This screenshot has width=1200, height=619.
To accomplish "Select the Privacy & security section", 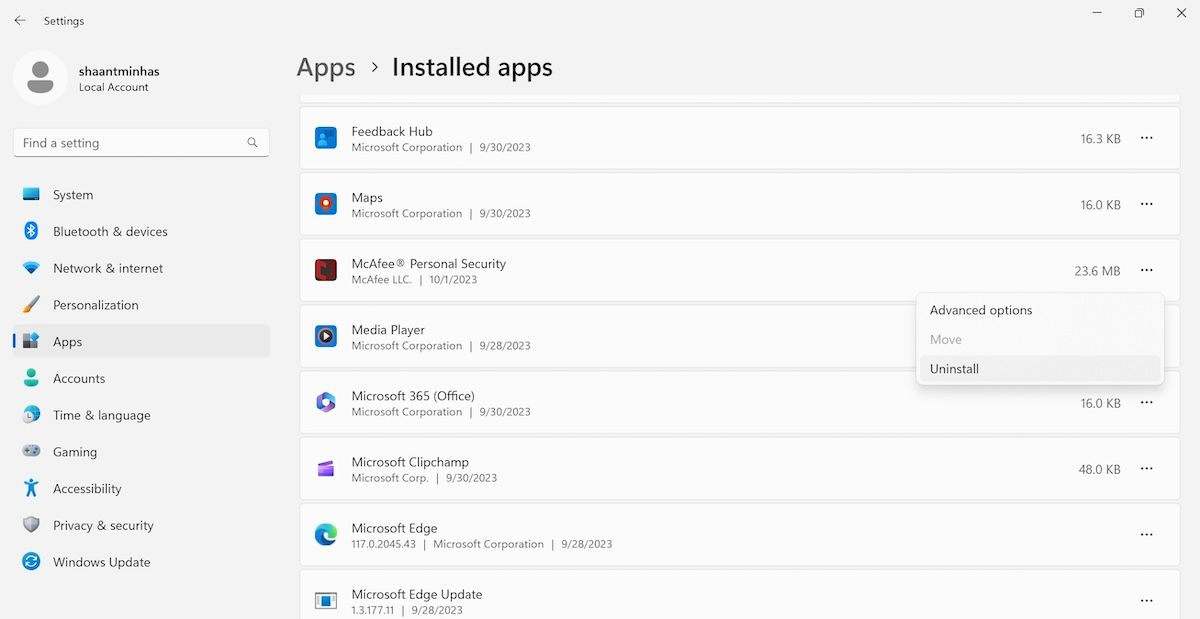I will click(103, 525).
